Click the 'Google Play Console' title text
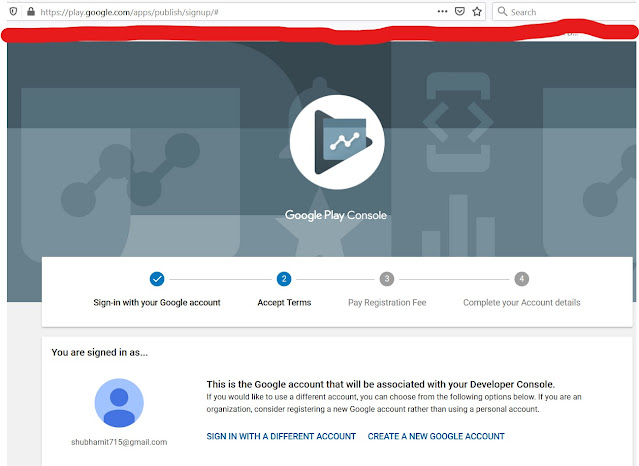This screenshot has height=466, width=639. tap(336, 215)
